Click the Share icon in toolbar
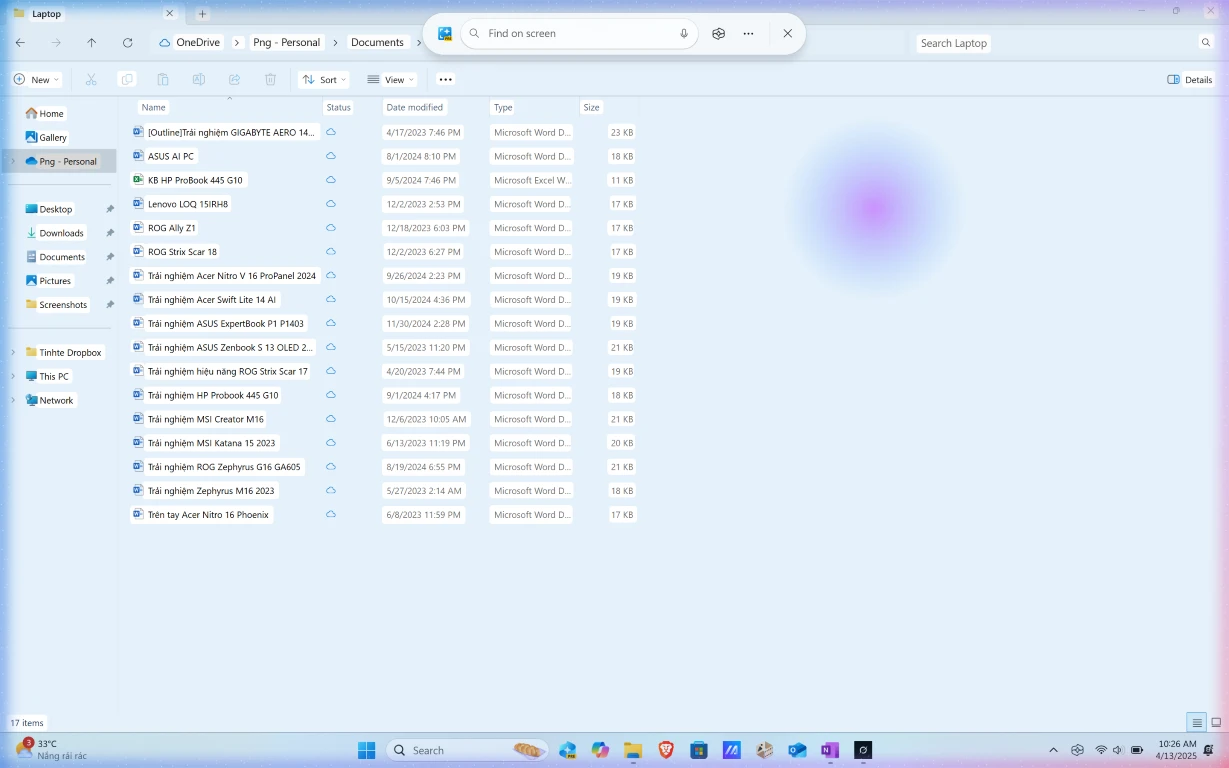 [234, 80]
